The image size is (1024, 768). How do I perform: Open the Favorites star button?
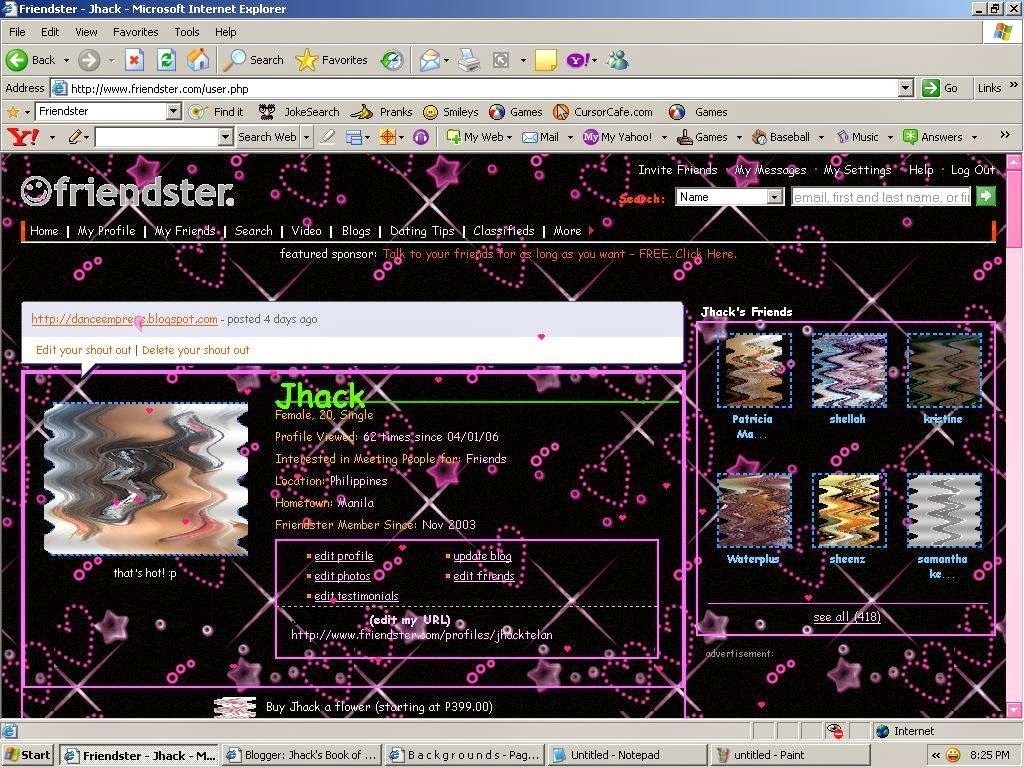tap(332, 60)
